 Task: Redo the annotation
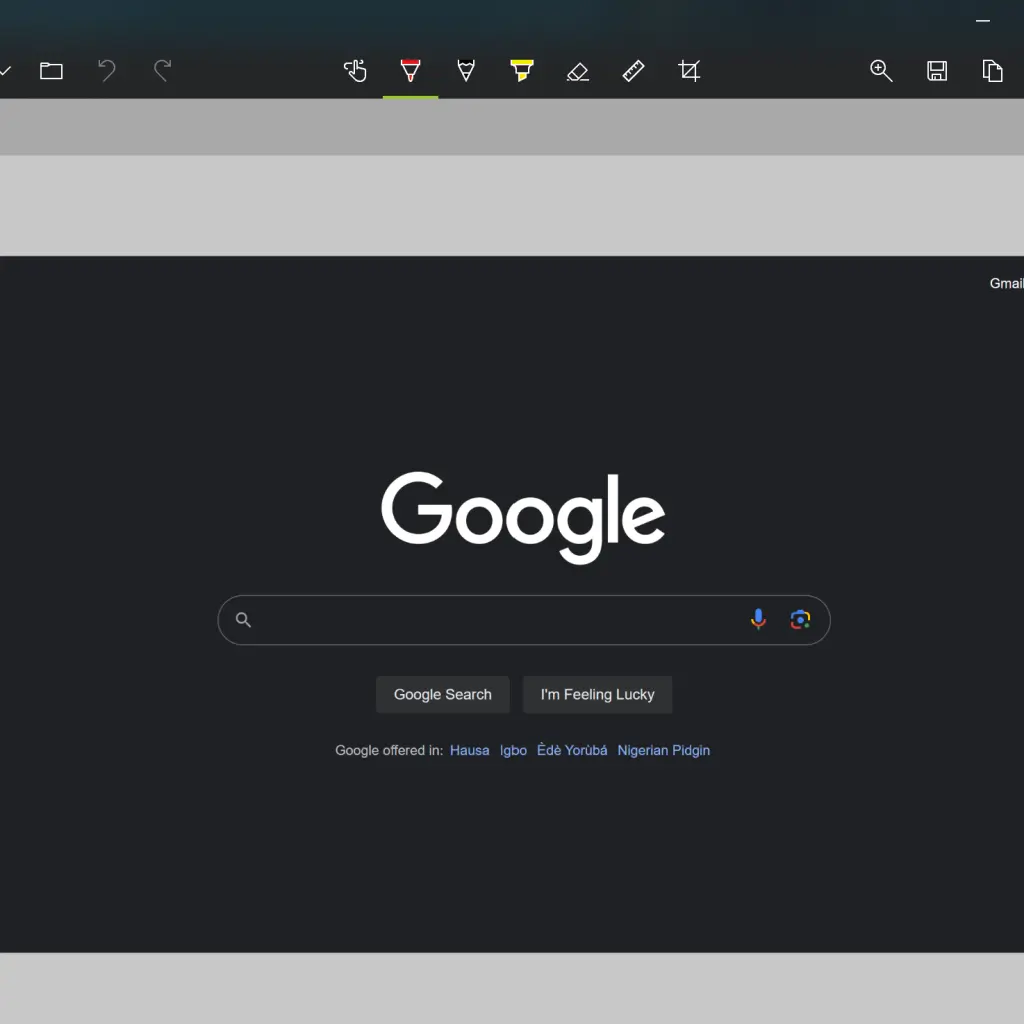pyautogui.click(x=163, y=71)
